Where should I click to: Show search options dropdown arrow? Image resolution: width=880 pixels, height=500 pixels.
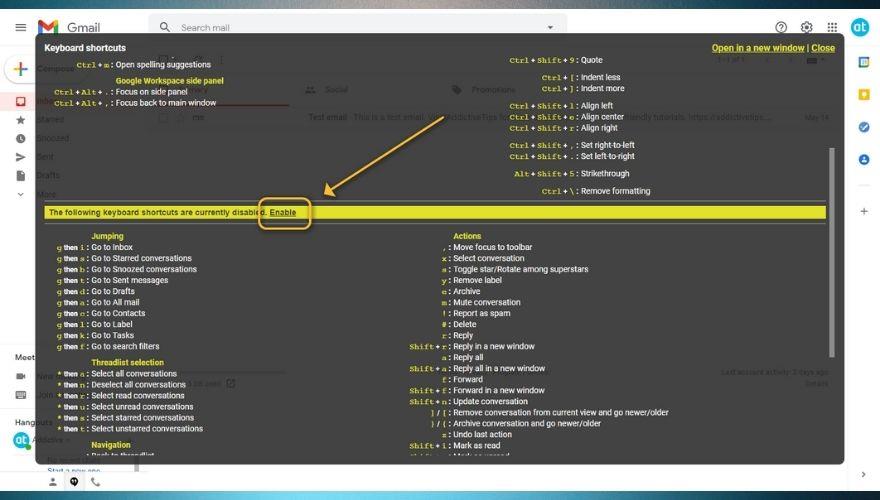pos(549,27)
